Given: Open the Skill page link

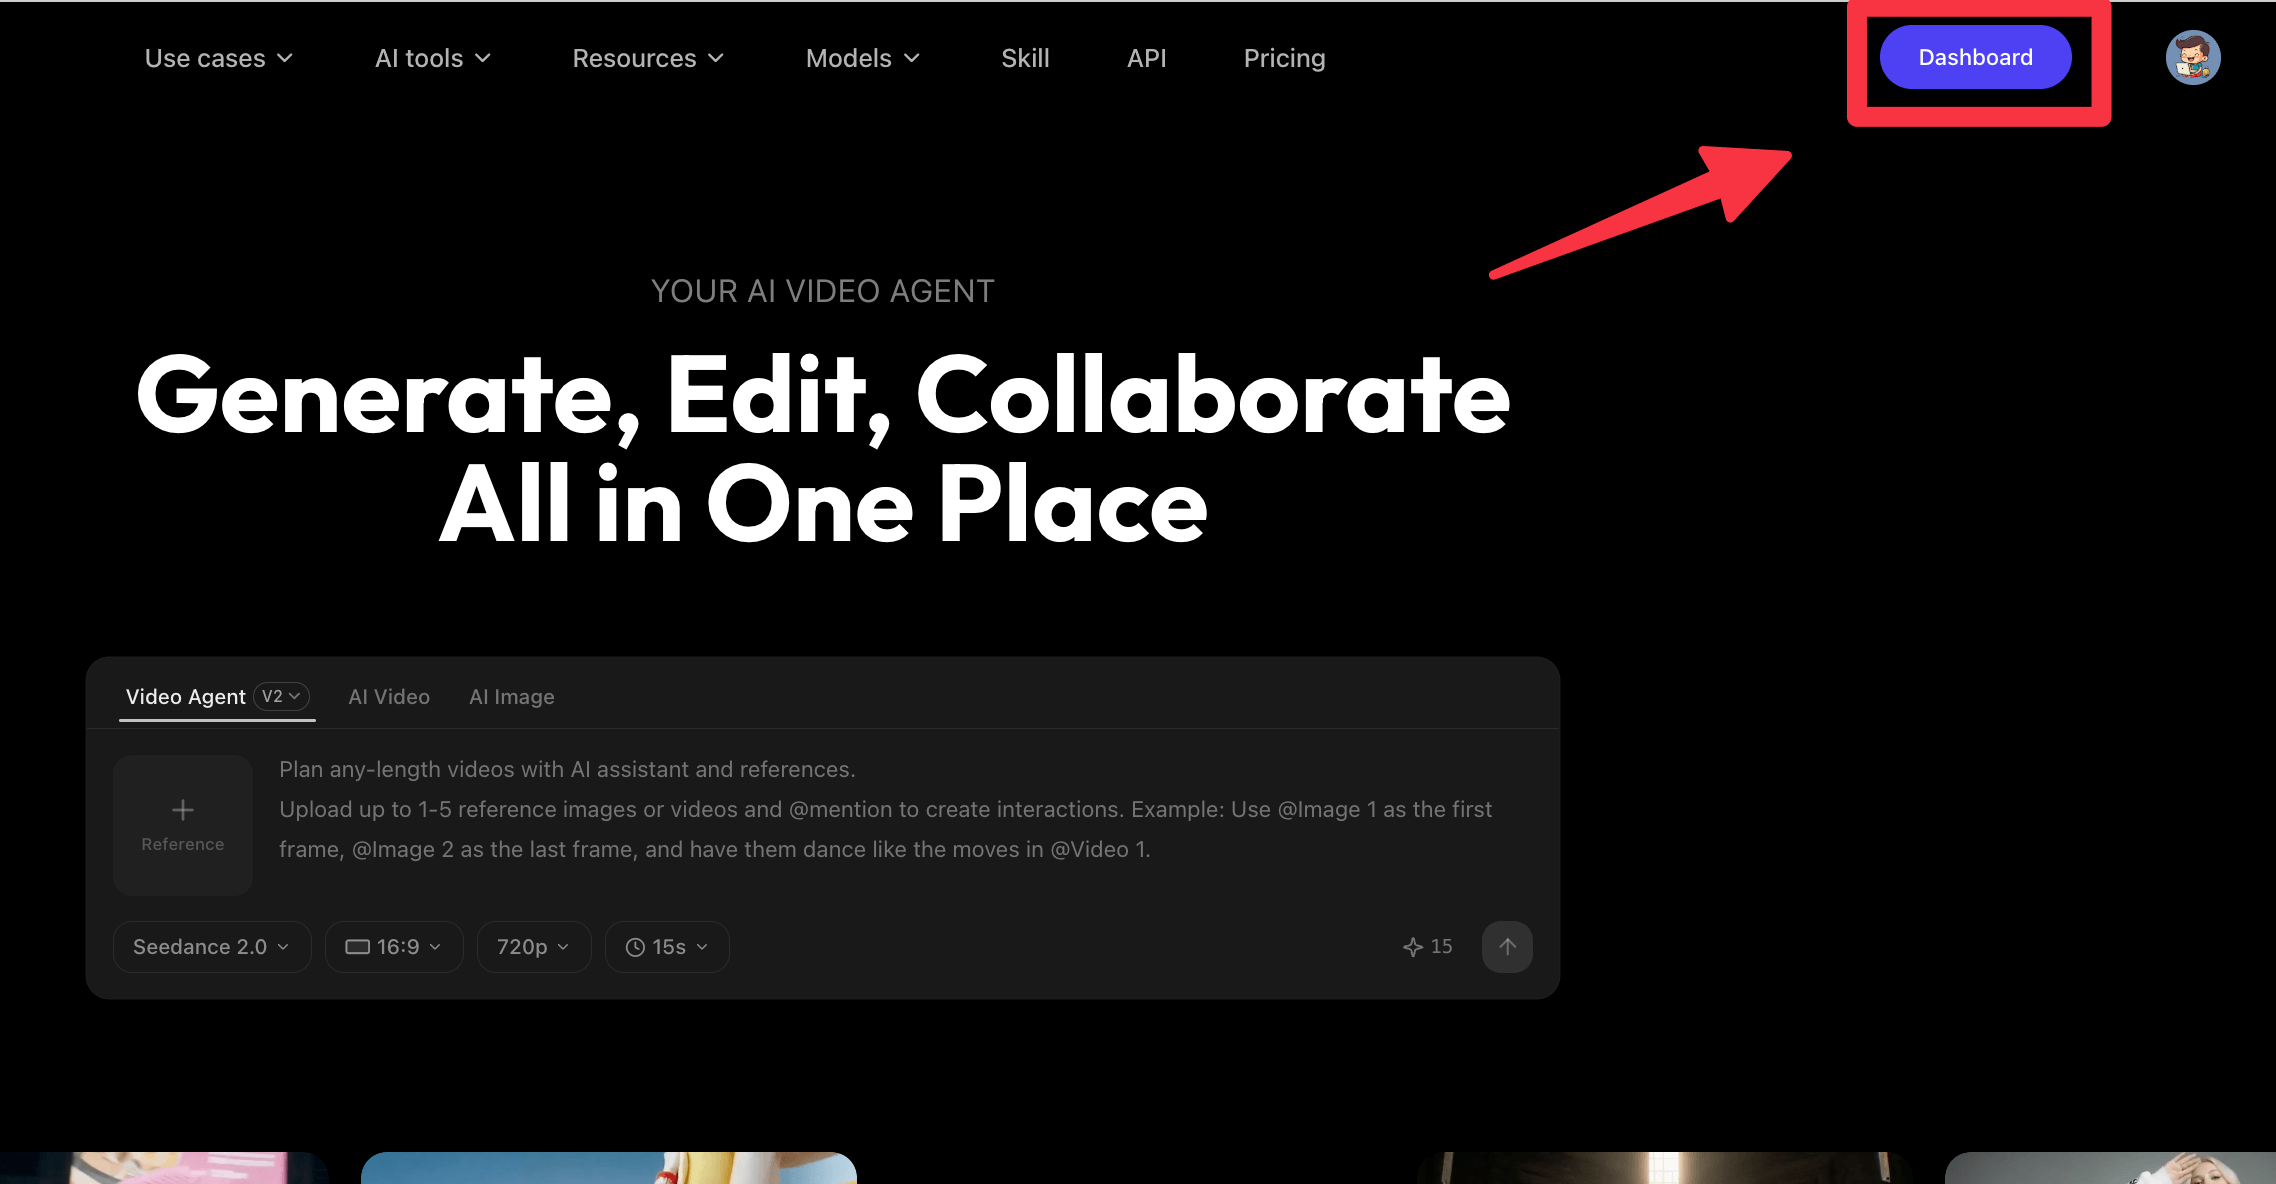Looking at the screenshot, I should coord(1025,58).
